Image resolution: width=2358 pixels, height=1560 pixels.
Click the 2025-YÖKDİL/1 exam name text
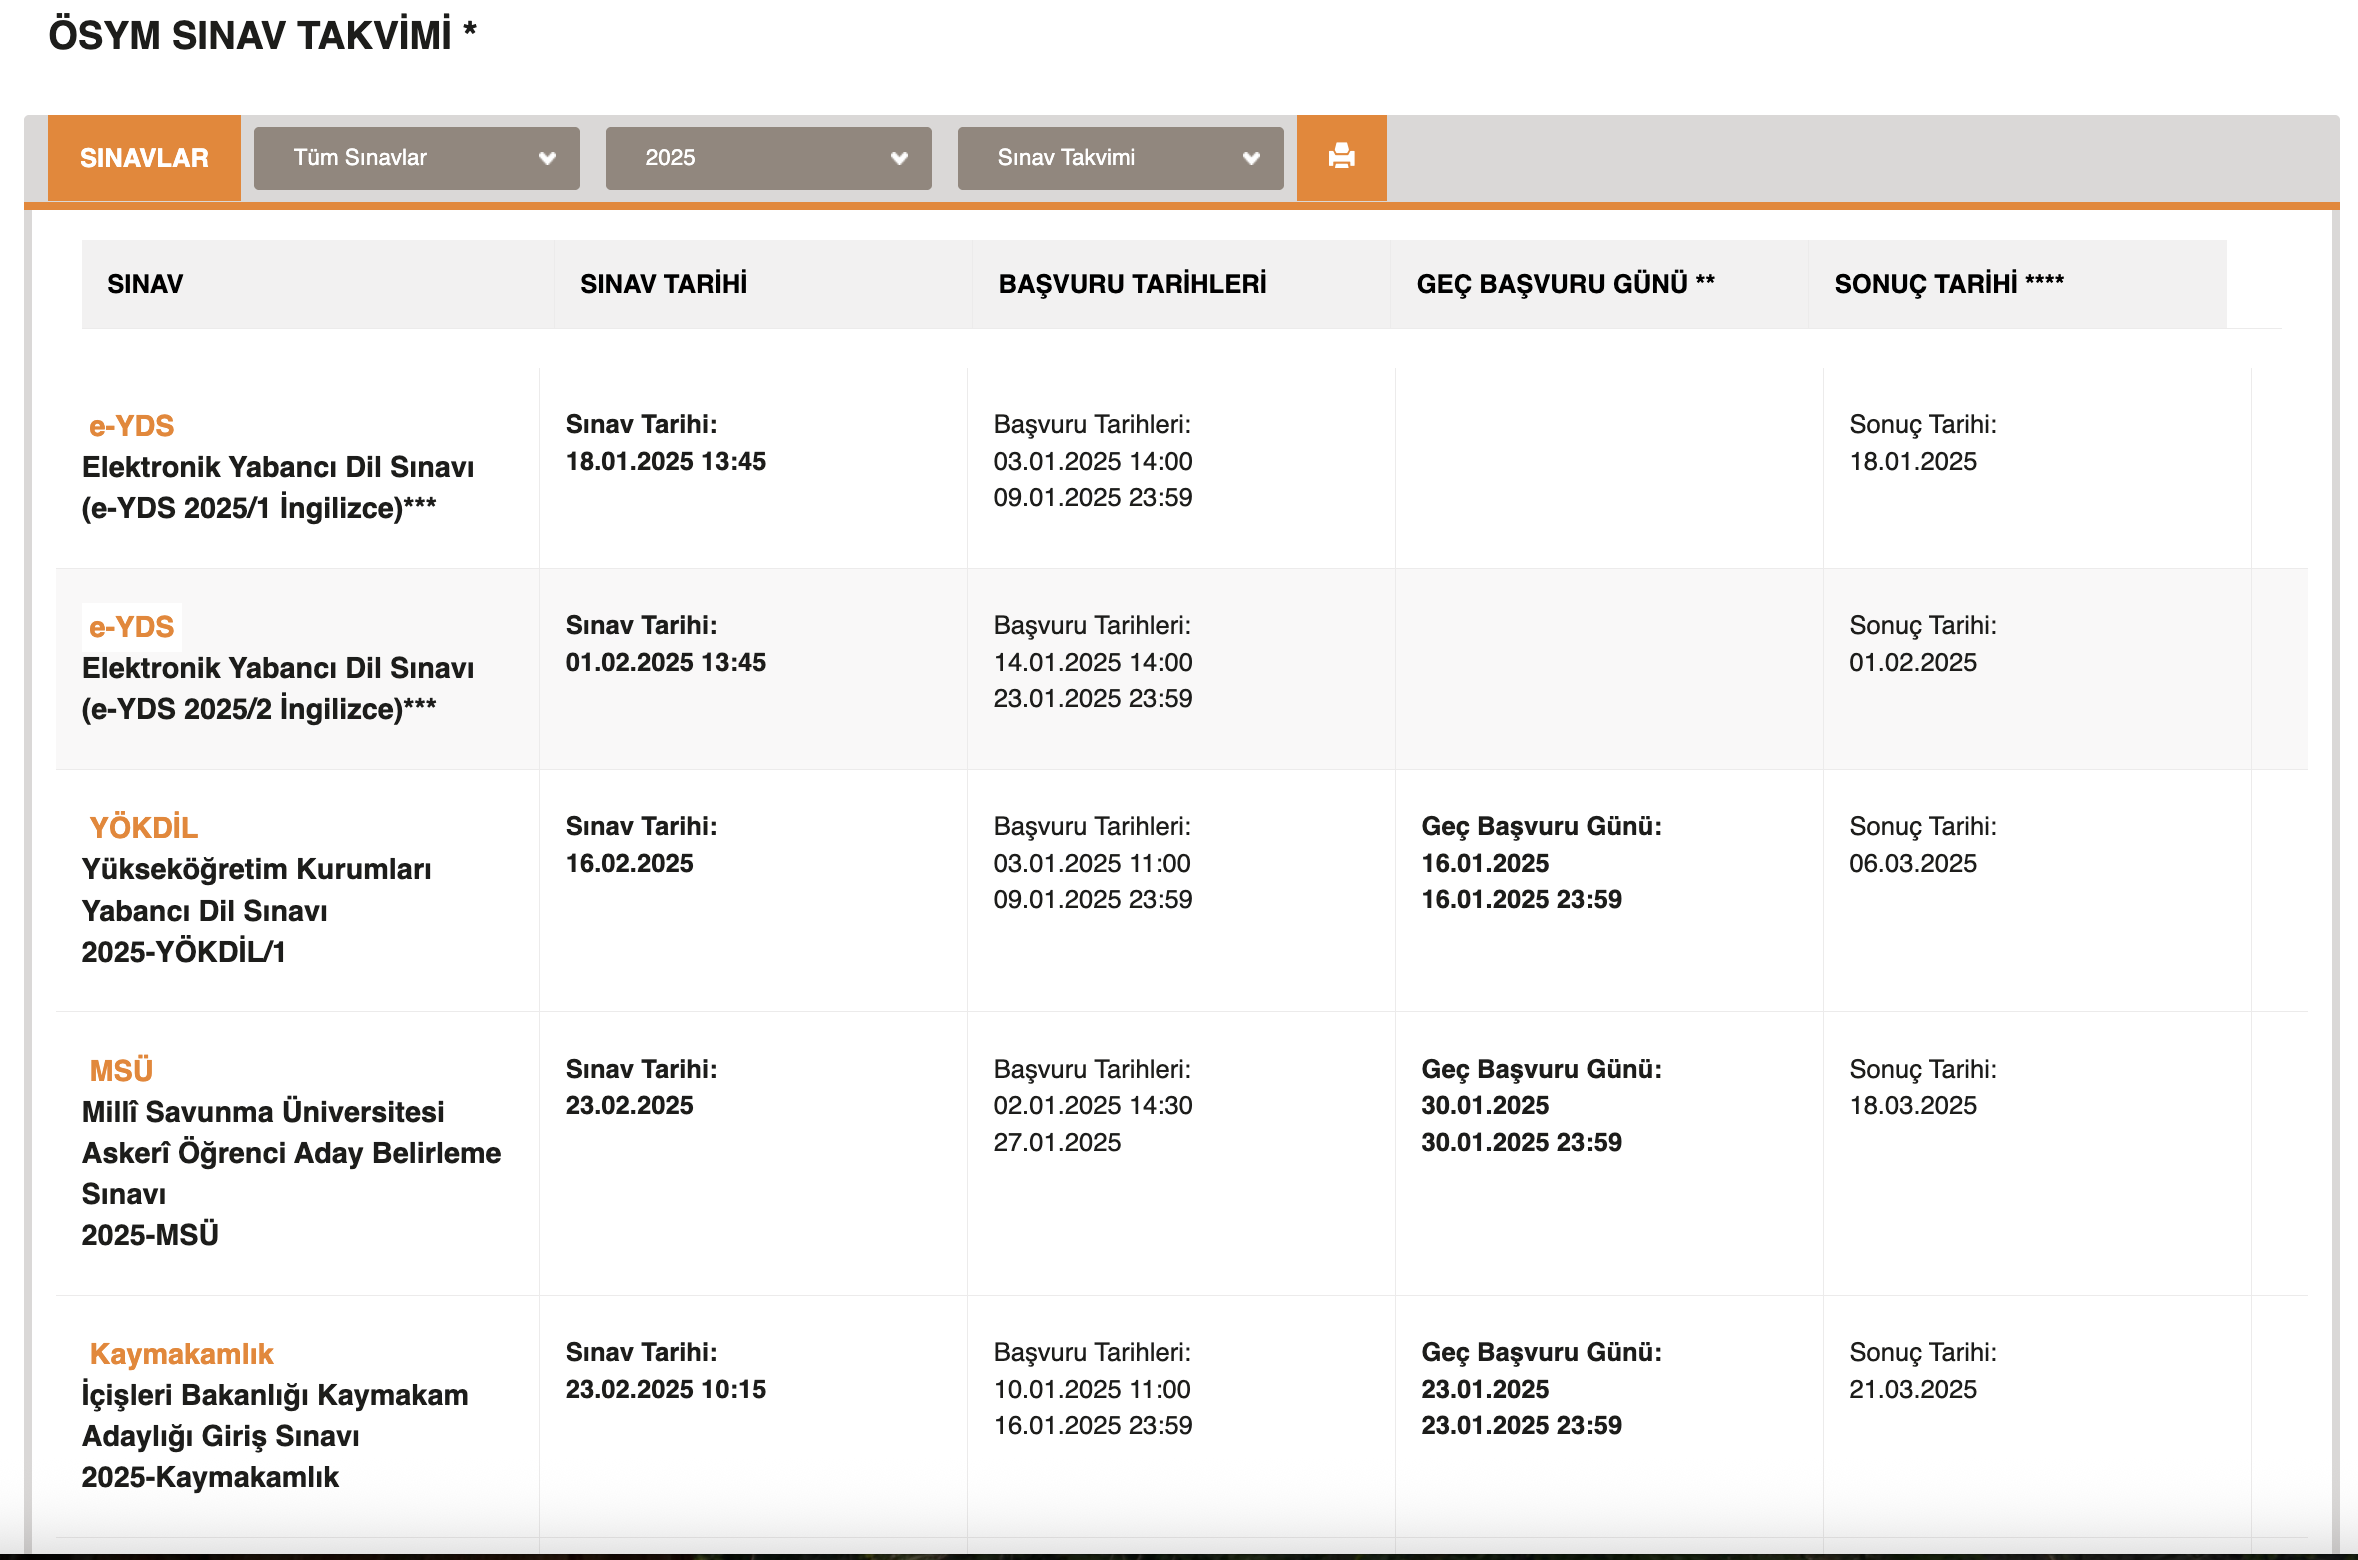[x=183, y=952]
